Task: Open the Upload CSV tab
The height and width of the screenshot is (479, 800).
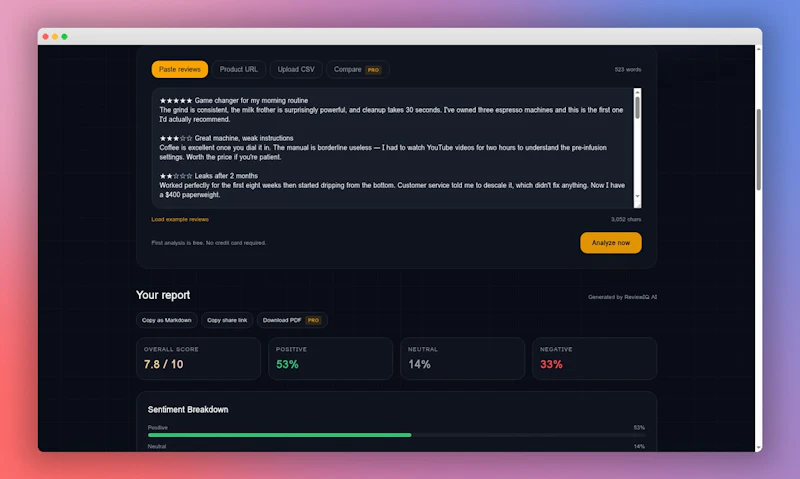Action: coord(296,69)
